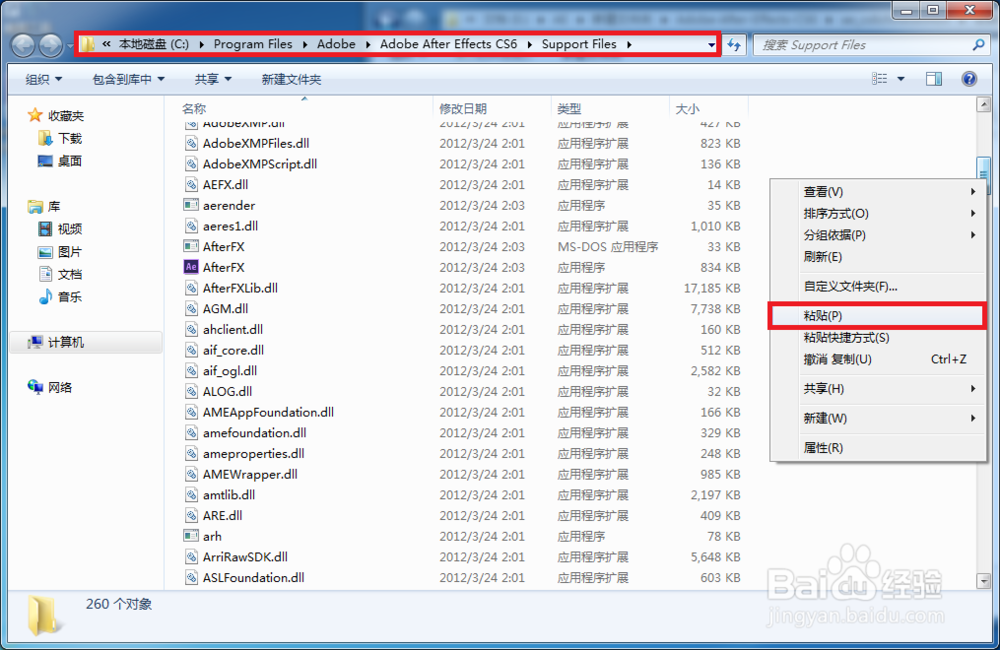The height and width of the screenshot is (650, 1000).
Task: Select AMEAppFoundation.dll file row
Action: click(463, 412)
